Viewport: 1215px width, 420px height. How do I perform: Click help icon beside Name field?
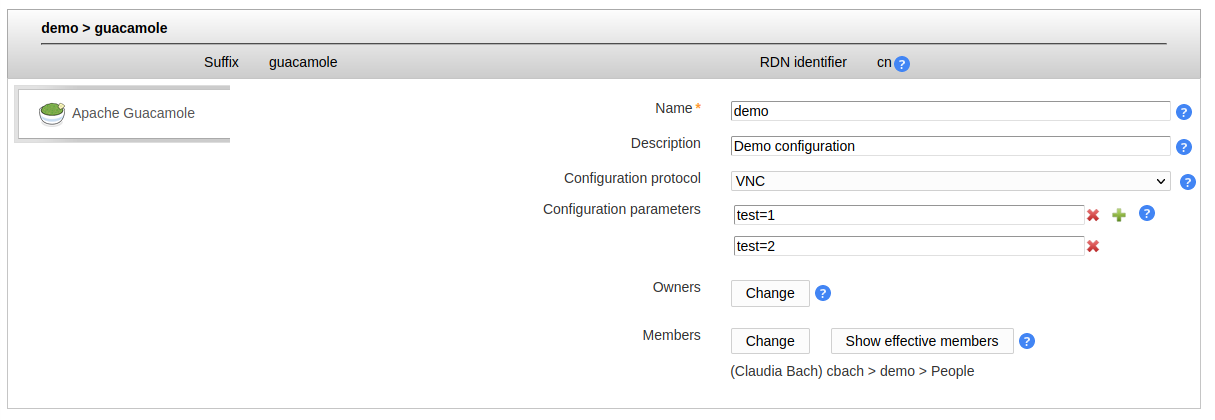1184,112
